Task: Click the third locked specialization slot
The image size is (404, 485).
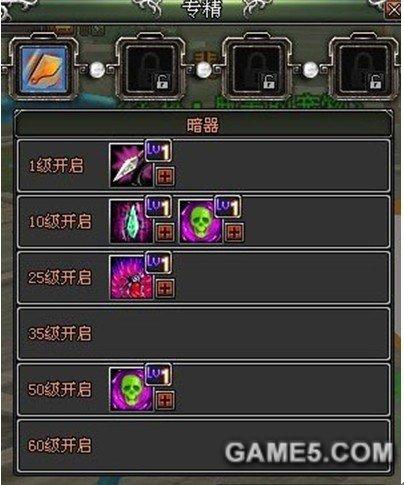Action: coord(257,69)
